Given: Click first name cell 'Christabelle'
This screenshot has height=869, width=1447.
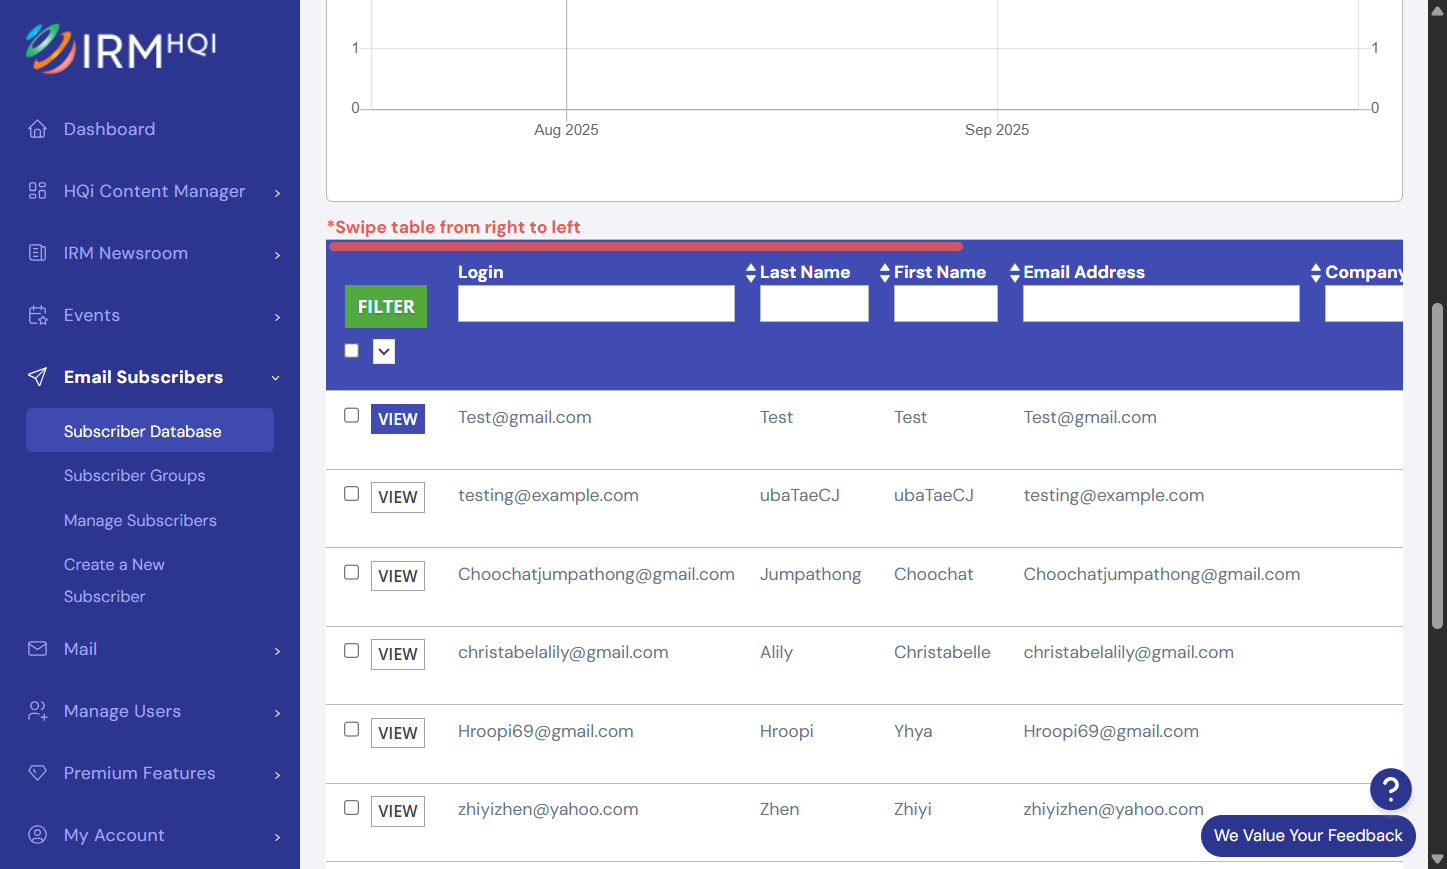Looking at the screenshot, I should click(942, 652).
